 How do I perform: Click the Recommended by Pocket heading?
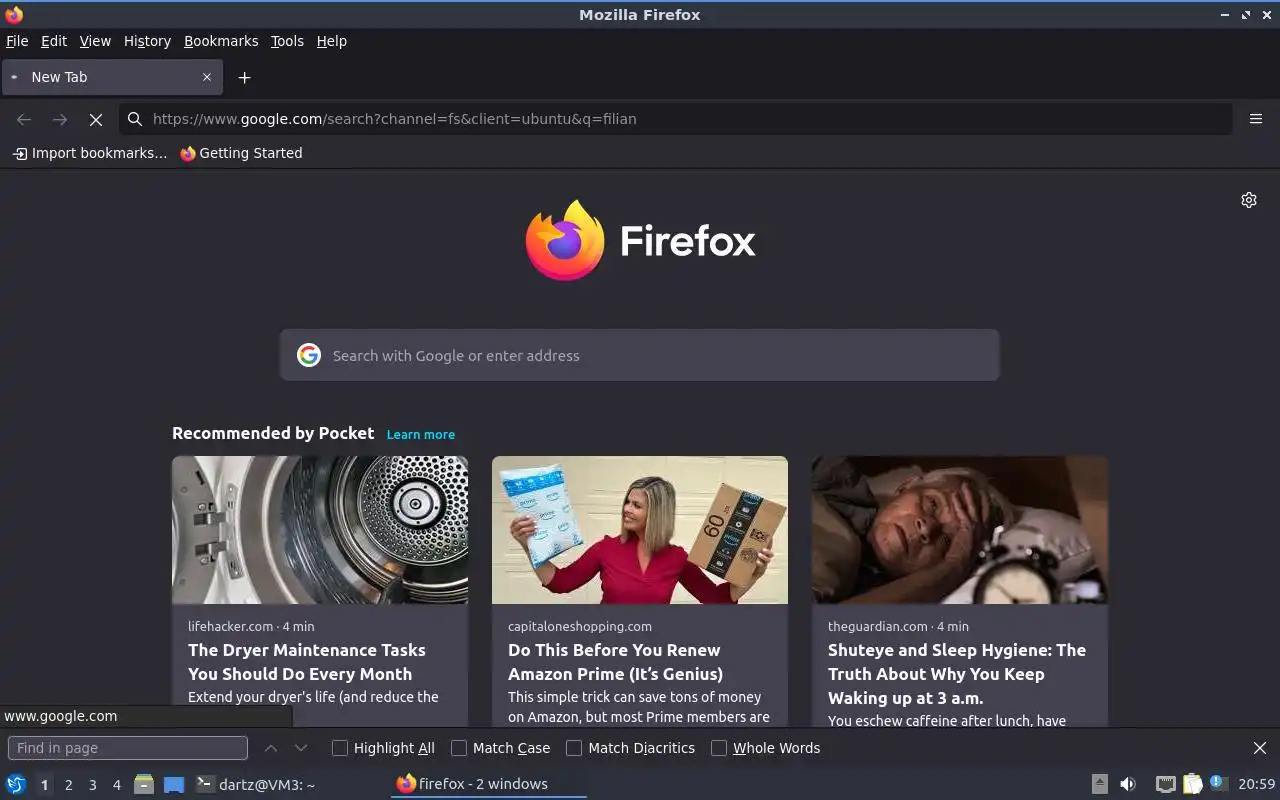tap(273, 433)
